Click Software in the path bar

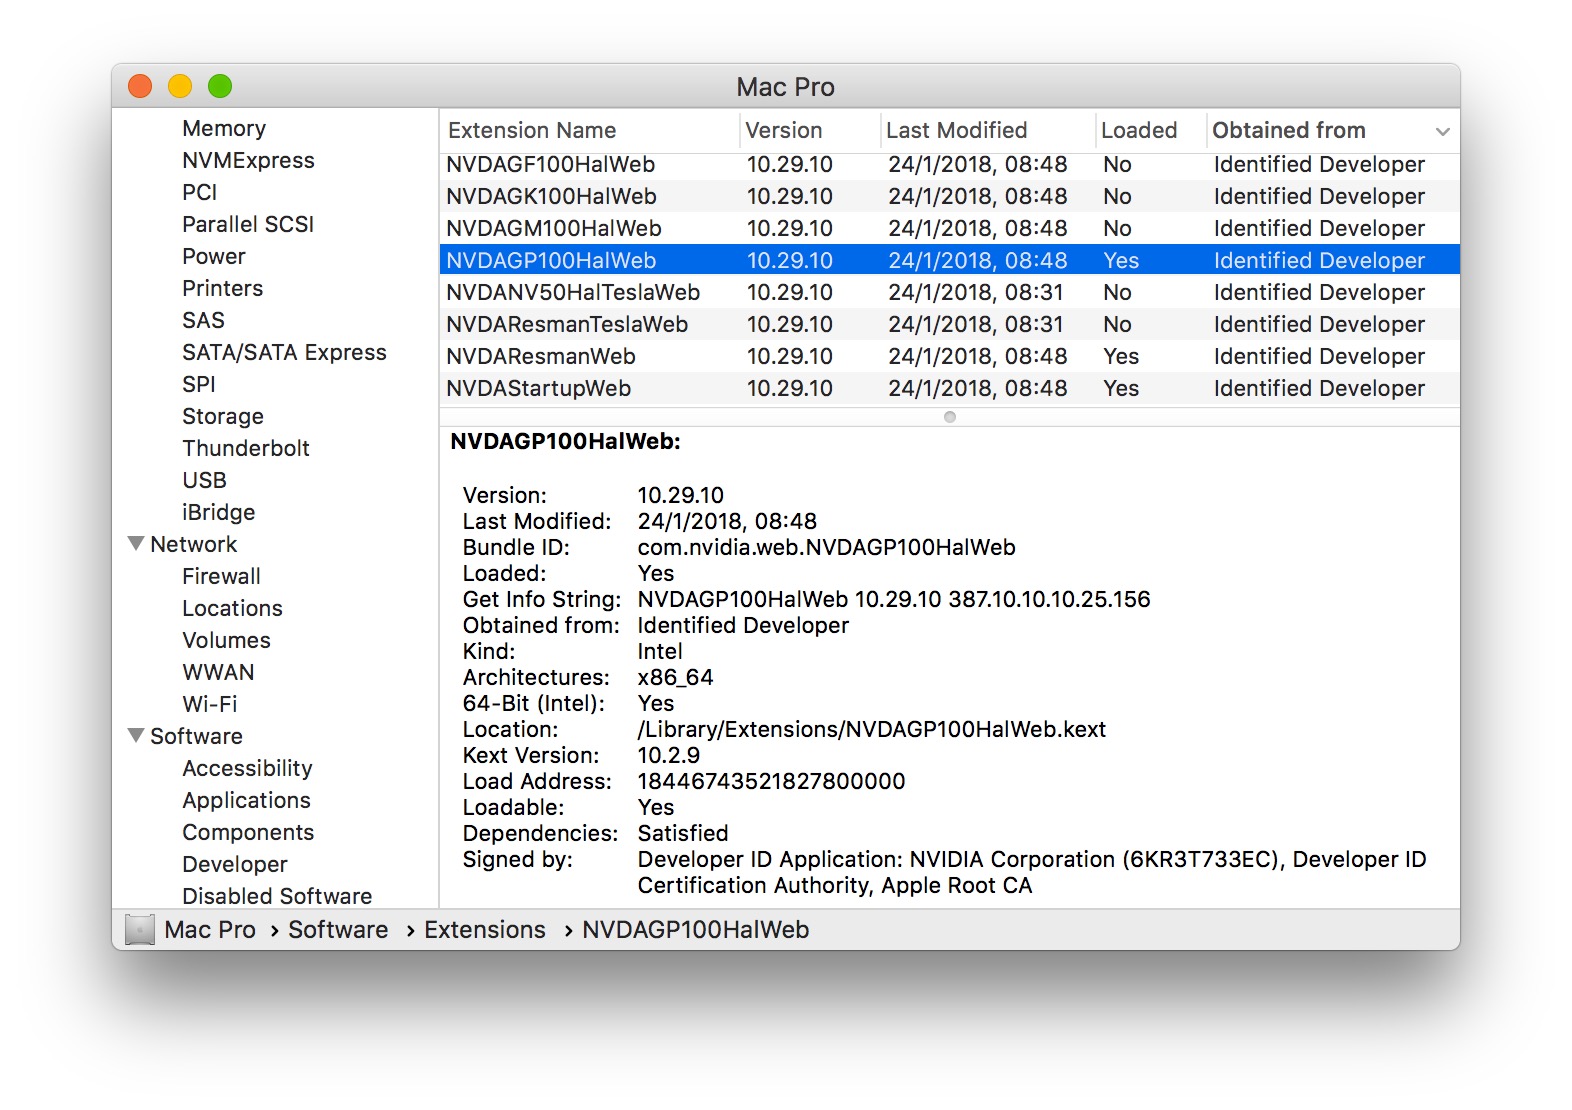(x=338, y=929)
